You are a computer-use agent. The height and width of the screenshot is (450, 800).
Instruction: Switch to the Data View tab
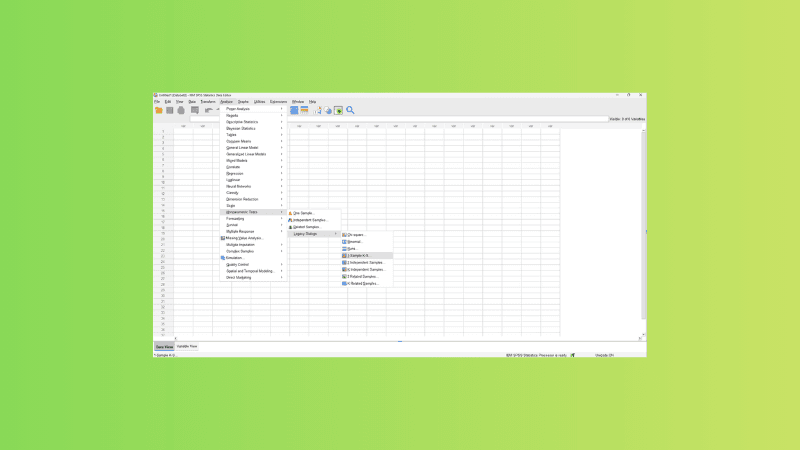164,346
